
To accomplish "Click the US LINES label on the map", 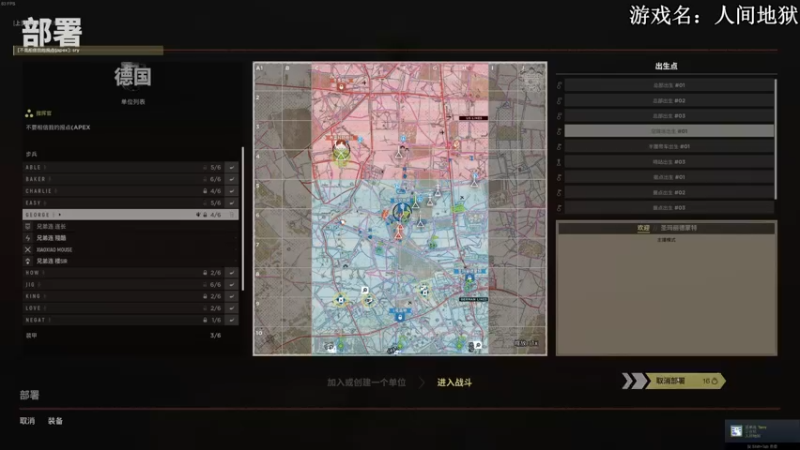I will pyautogui.click(x=473, y=118).
